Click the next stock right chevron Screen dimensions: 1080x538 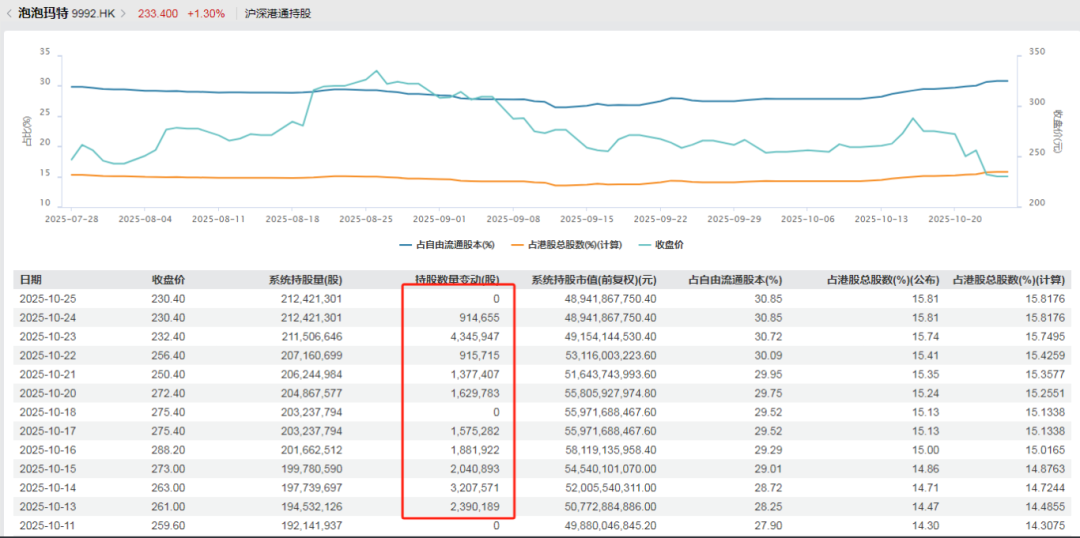(122, 14)
